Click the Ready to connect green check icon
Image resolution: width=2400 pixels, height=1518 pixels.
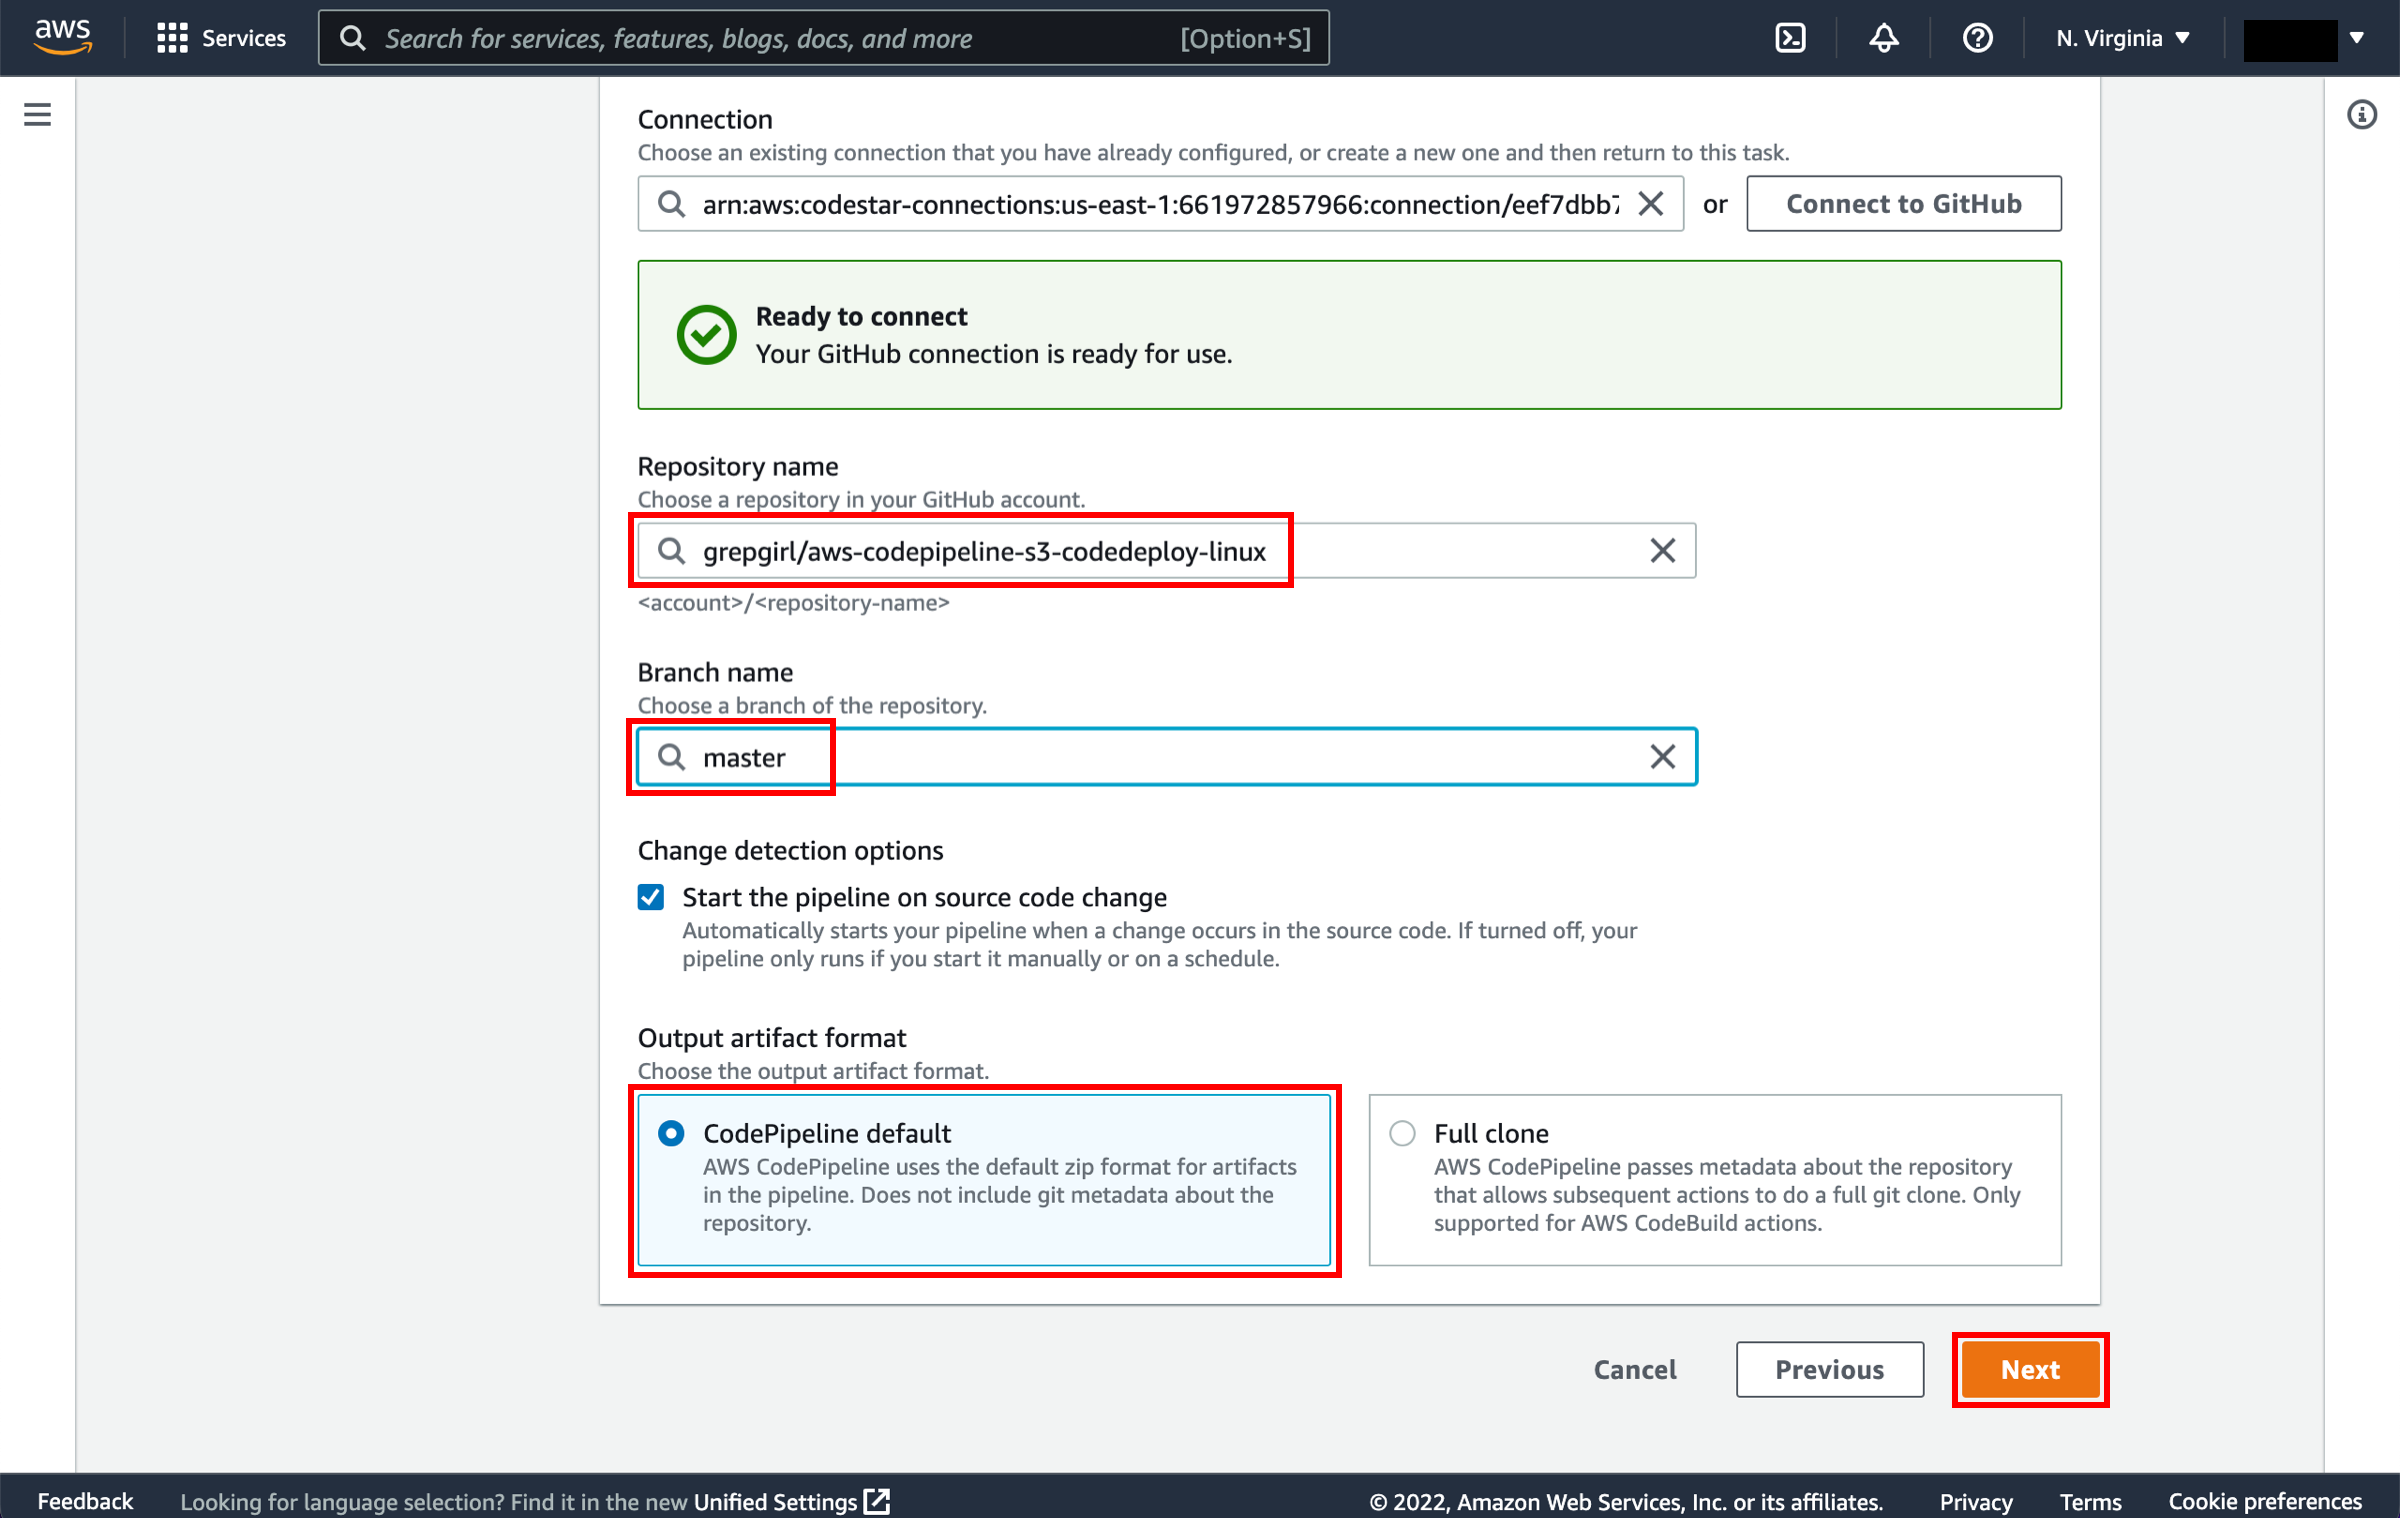click(706, 335)
